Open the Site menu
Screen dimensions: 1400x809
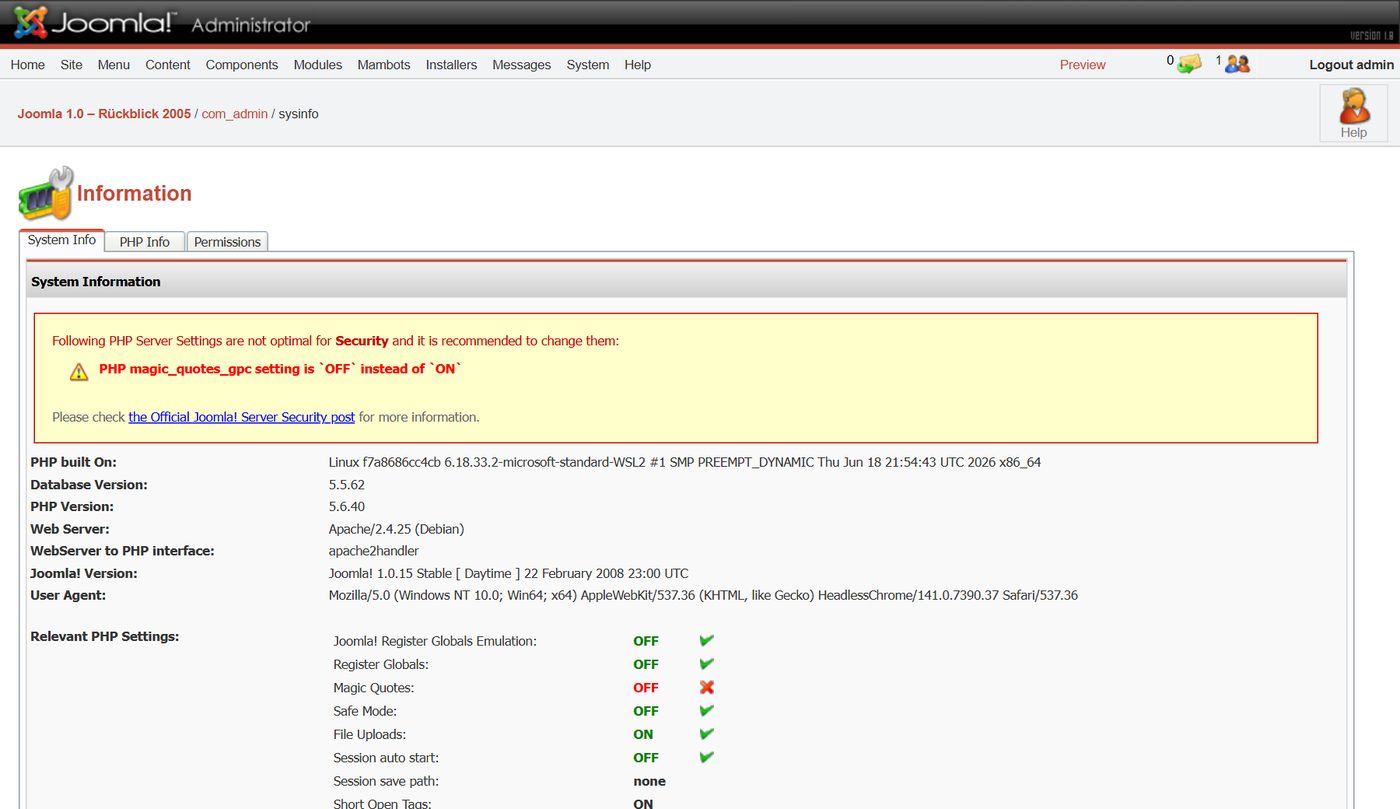[71, 65]
